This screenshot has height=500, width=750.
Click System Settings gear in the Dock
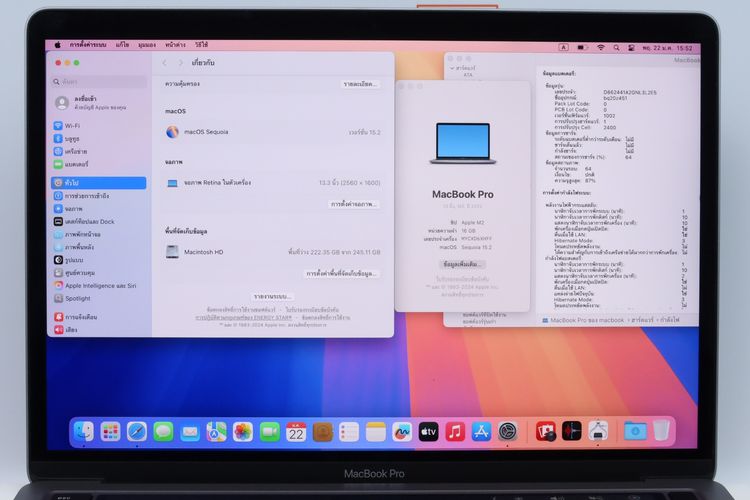[507, 432]
